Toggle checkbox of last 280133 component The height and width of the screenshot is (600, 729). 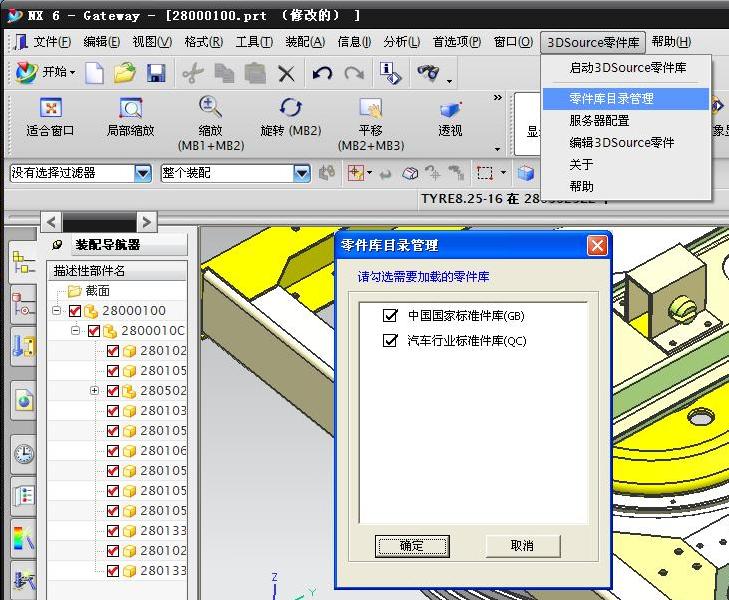(113, 570)
